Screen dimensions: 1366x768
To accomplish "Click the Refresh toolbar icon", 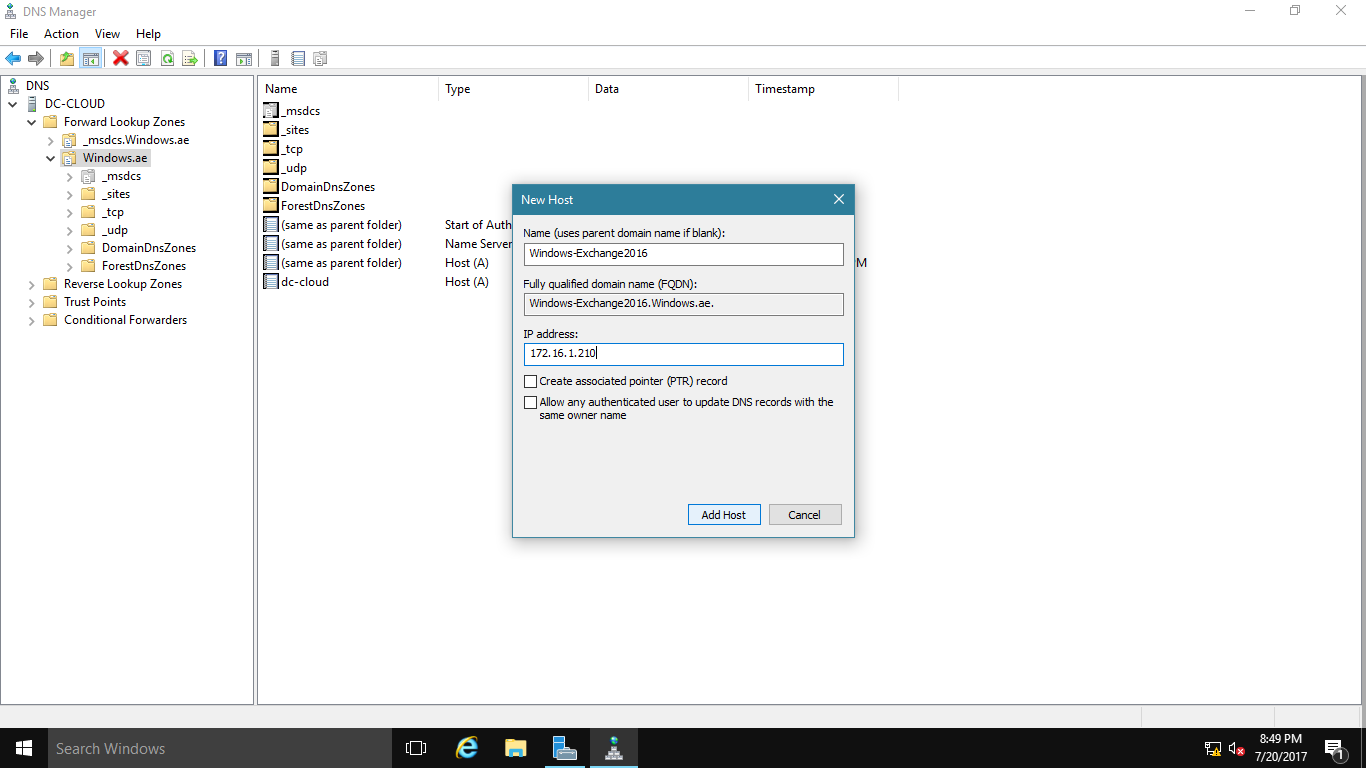I will 167,59.
